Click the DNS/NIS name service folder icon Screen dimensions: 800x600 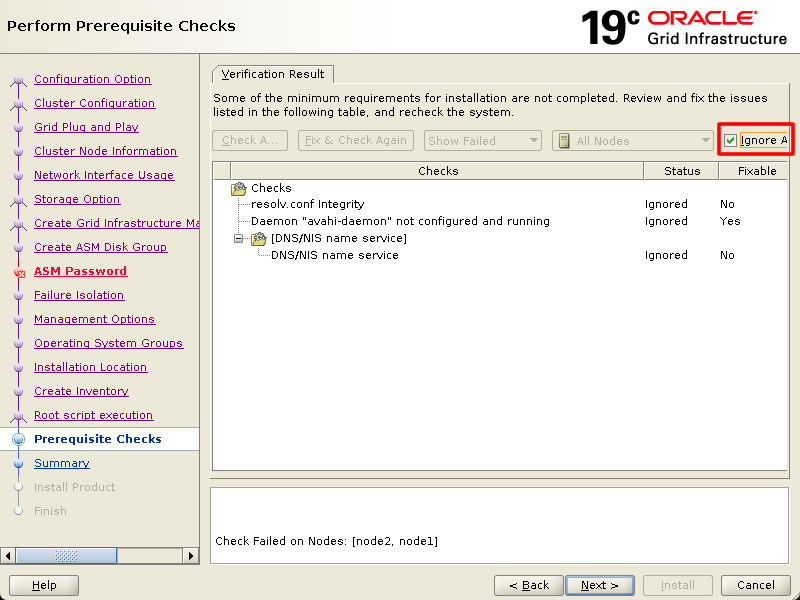click(259, 238)
